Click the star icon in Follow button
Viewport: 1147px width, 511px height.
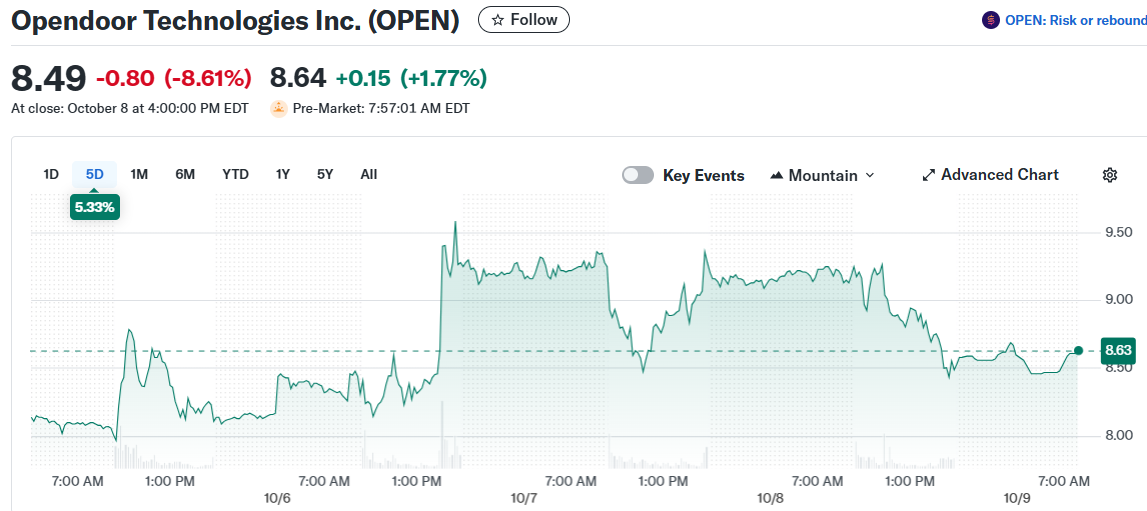[497, 20]
